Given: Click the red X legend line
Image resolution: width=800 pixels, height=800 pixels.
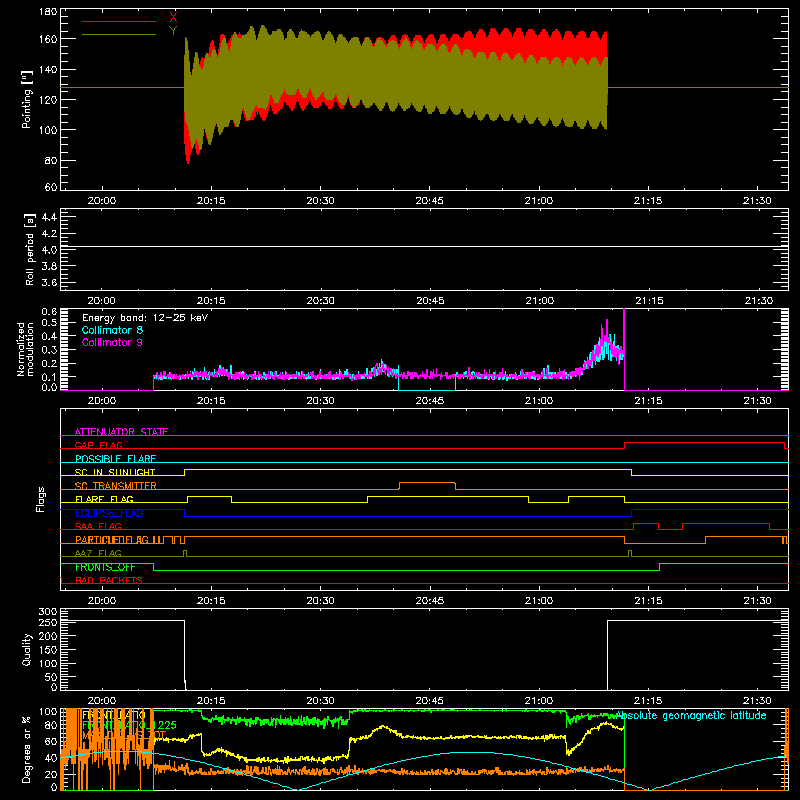Looking at the screenshot, I should coord(119,21).
